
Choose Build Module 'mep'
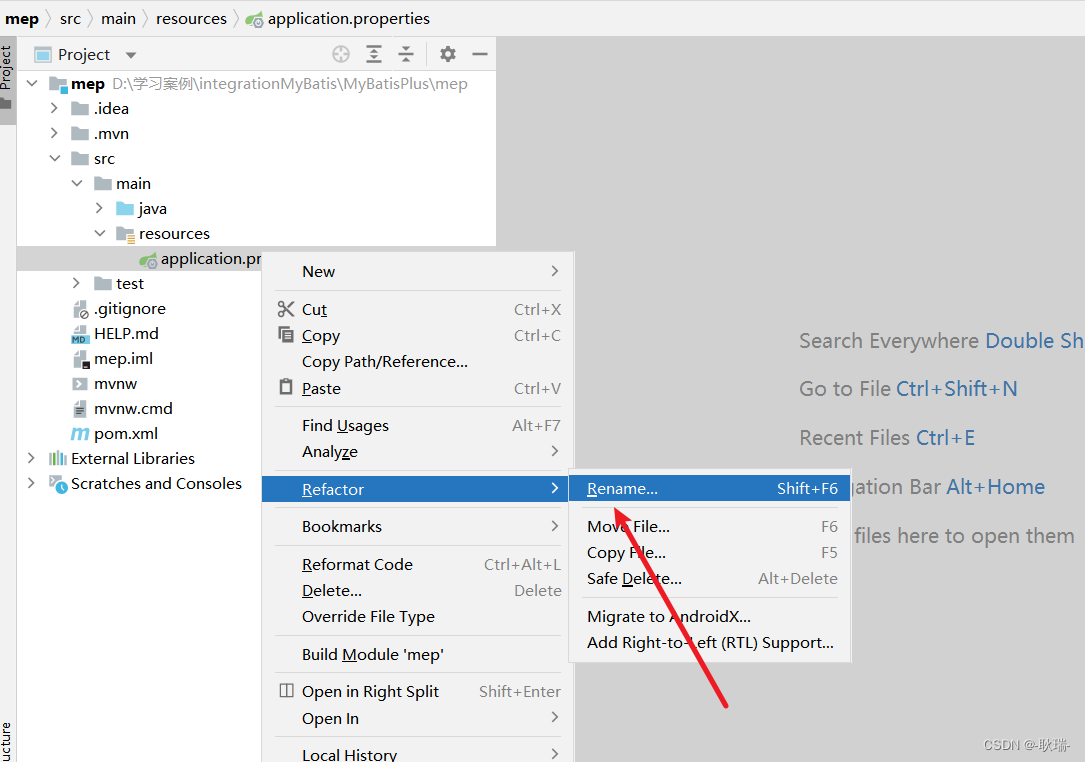tap(418, 654)
